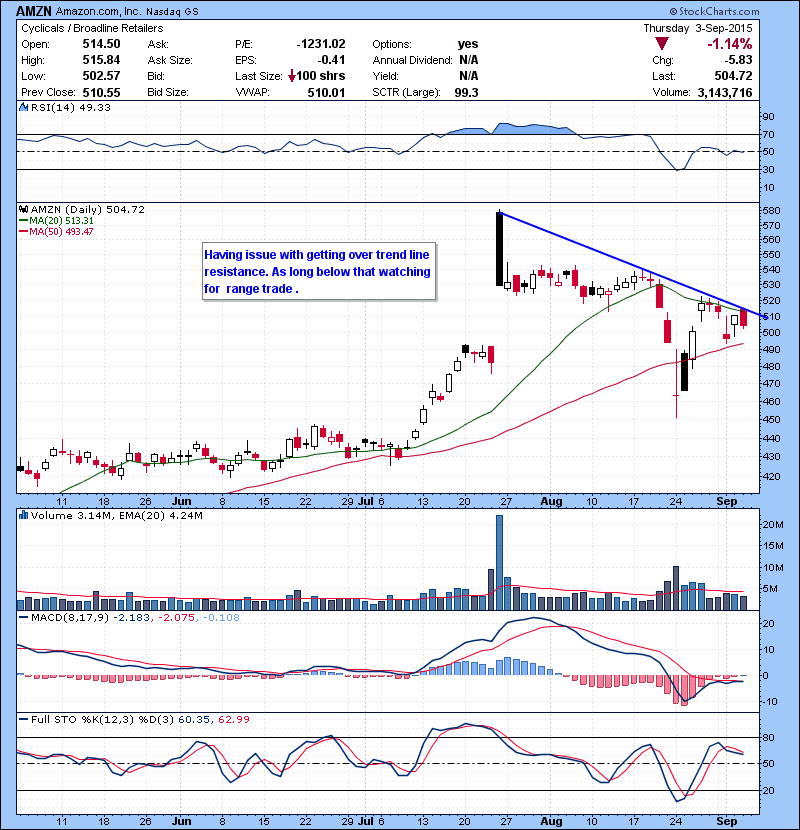Click the AMZN ticker symbol heading
Image resolution: width=800 pixels, height=830 pixels.
(x=34, y=9)
